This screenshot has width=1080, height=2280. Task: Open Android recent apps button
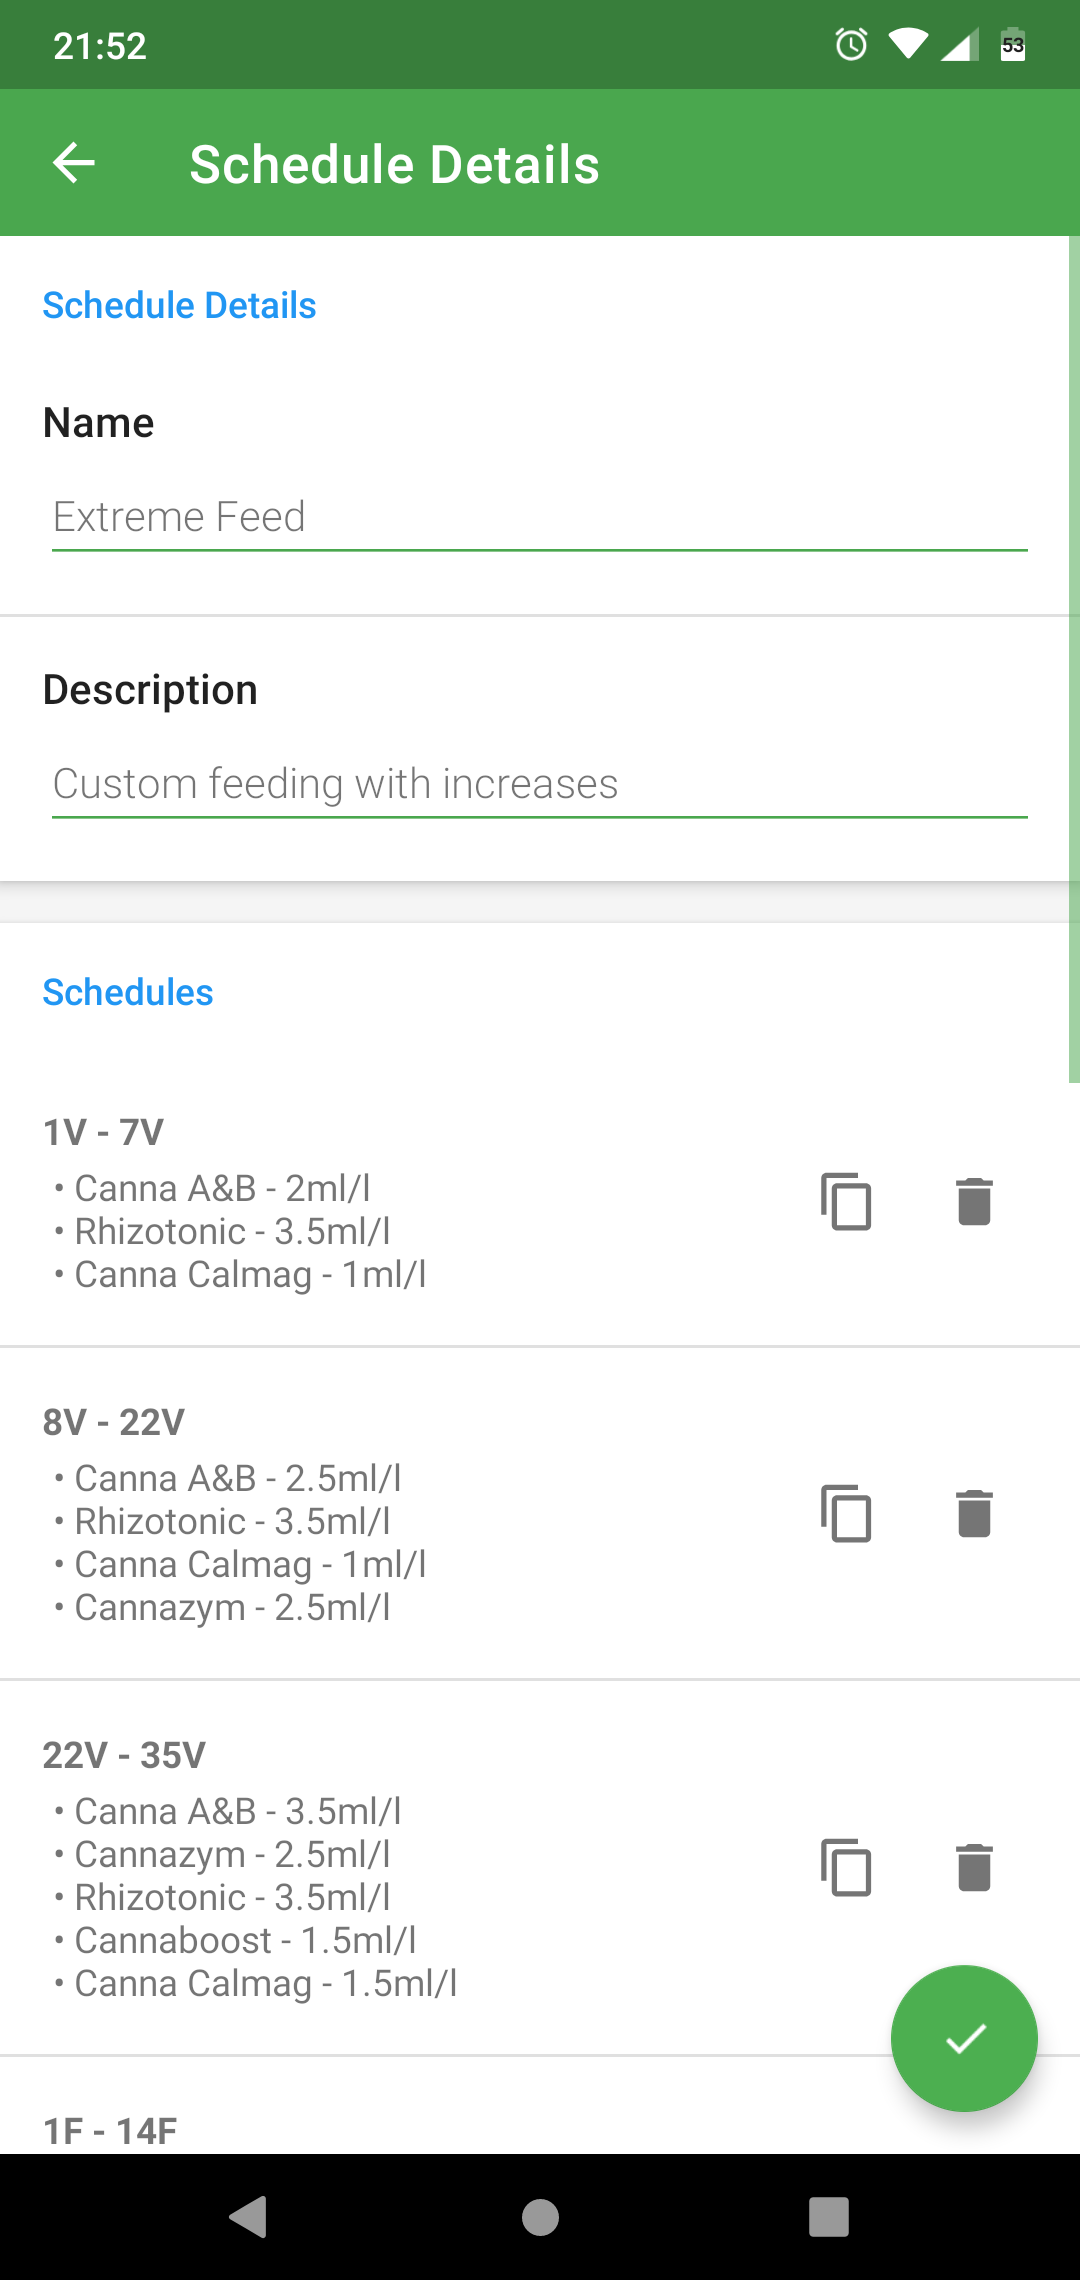click(829, 2217)
